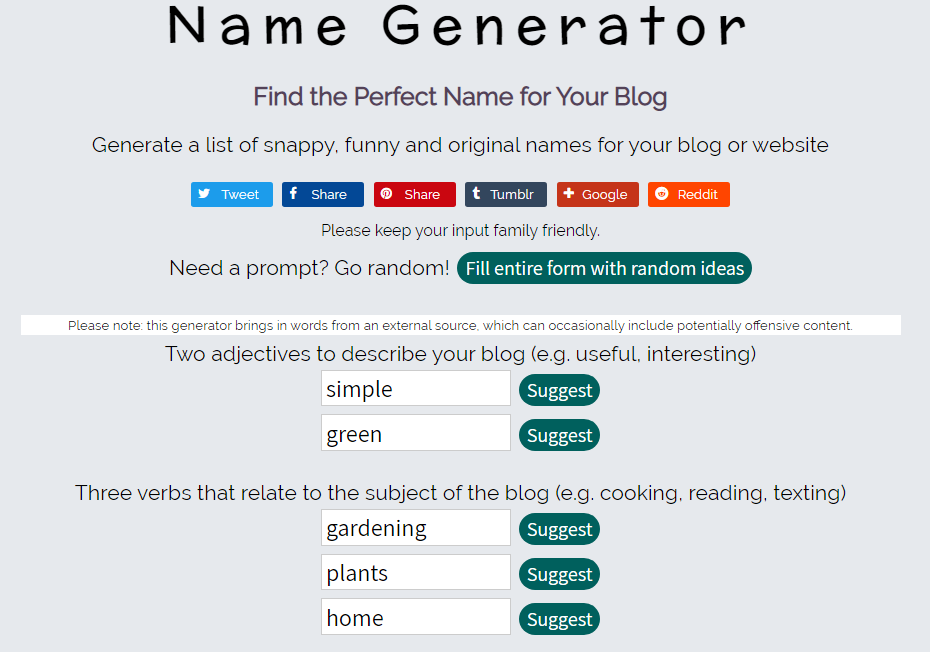
Task: Click Suggest next to the "plants" field
Action: tap(559, 574)
